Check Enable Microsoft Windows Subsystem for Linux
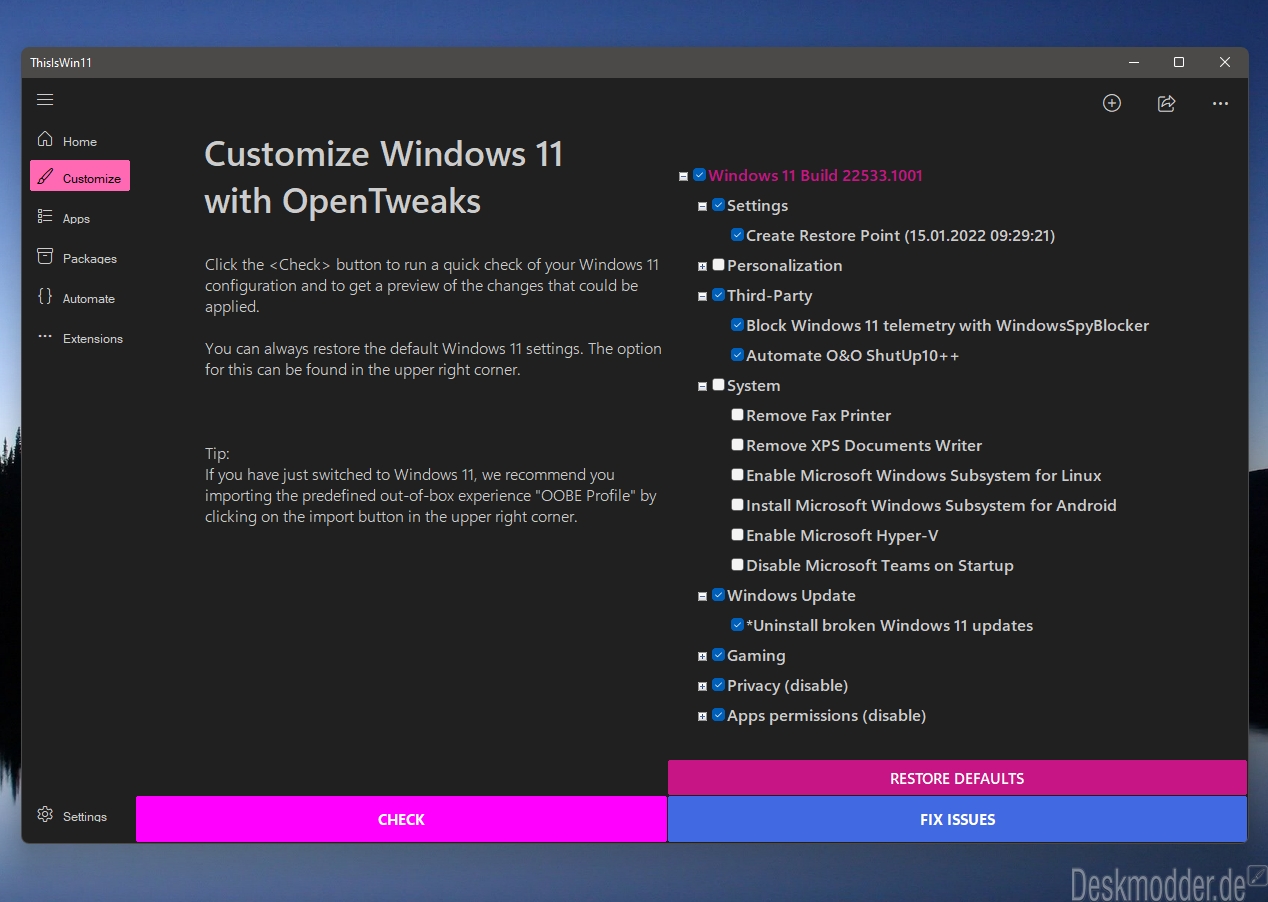Viewport: 1268px width, 902px height. click(x=737, y=475)
